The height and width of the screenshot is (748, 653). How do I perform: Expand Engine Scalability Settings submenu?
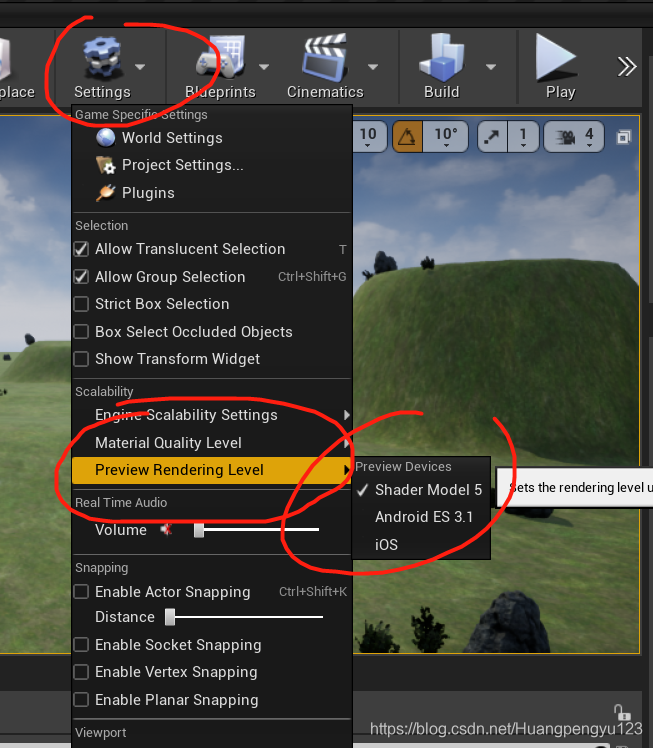212,415
